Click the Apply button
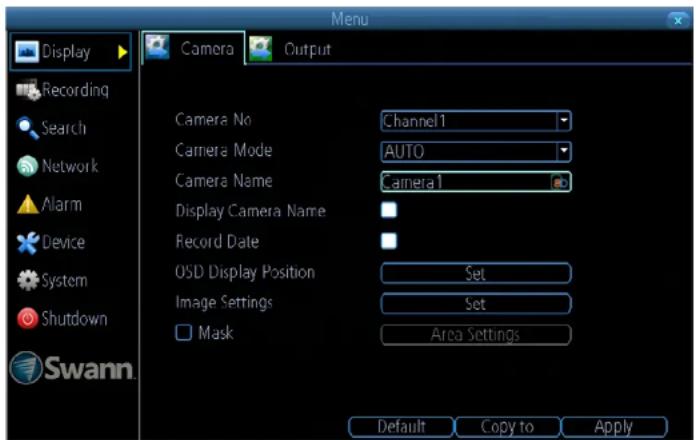This screenshot has width=696, height=440. [x=614, y=427]
